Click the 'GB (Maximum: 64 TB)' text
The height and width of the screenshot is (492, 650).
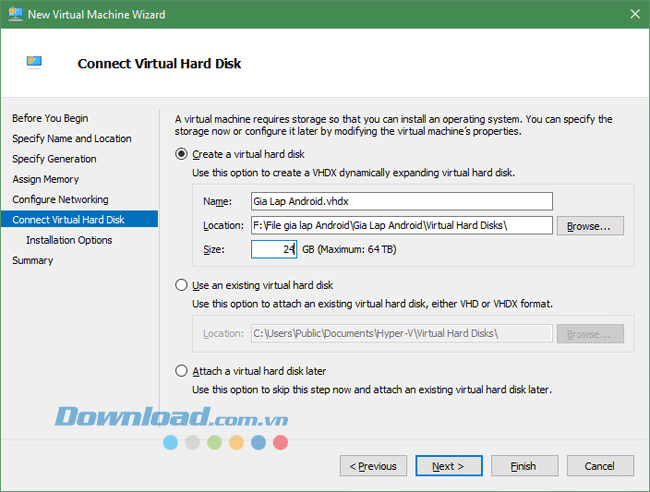pyautogui.click(x=349, y=249)
